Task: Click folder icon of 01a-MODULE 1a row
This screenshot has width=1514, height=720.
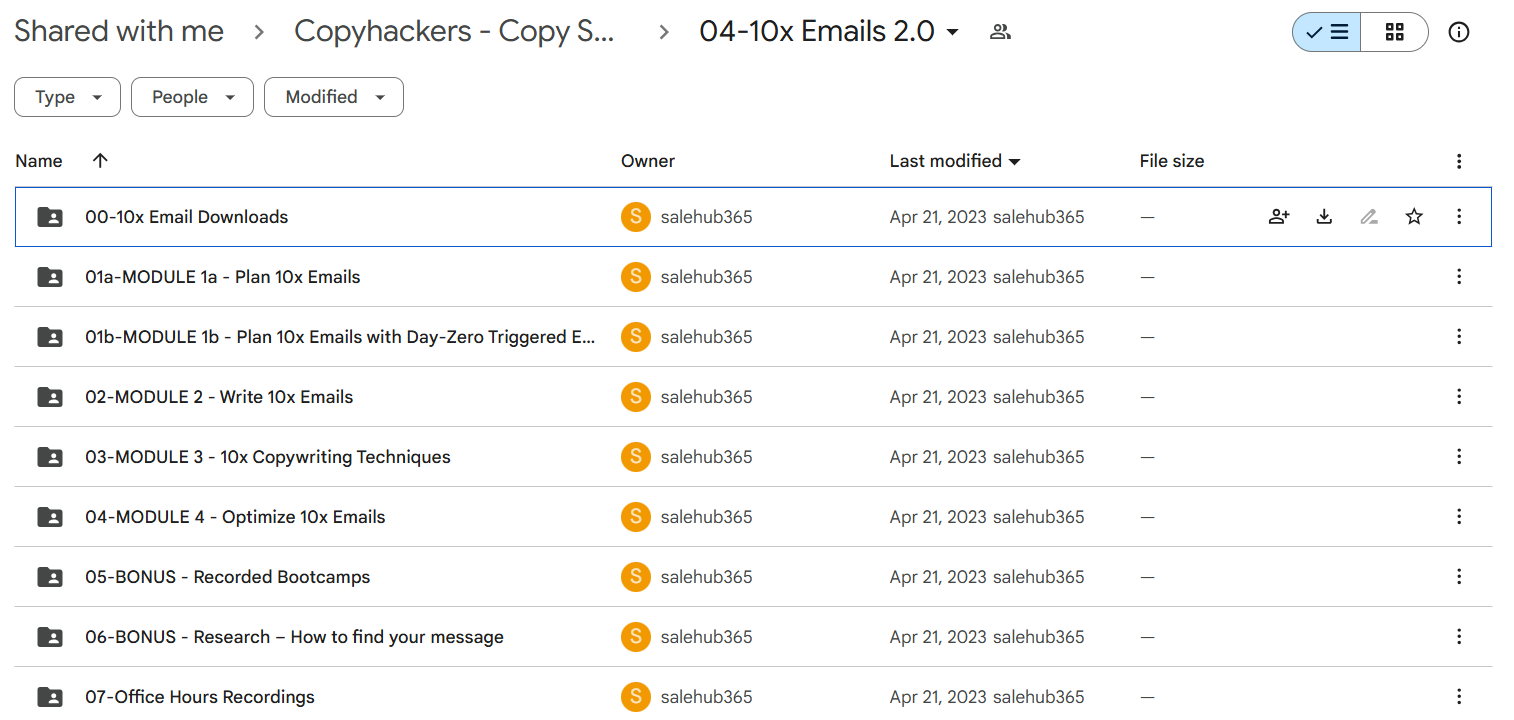Action: [x=50, y=277]
